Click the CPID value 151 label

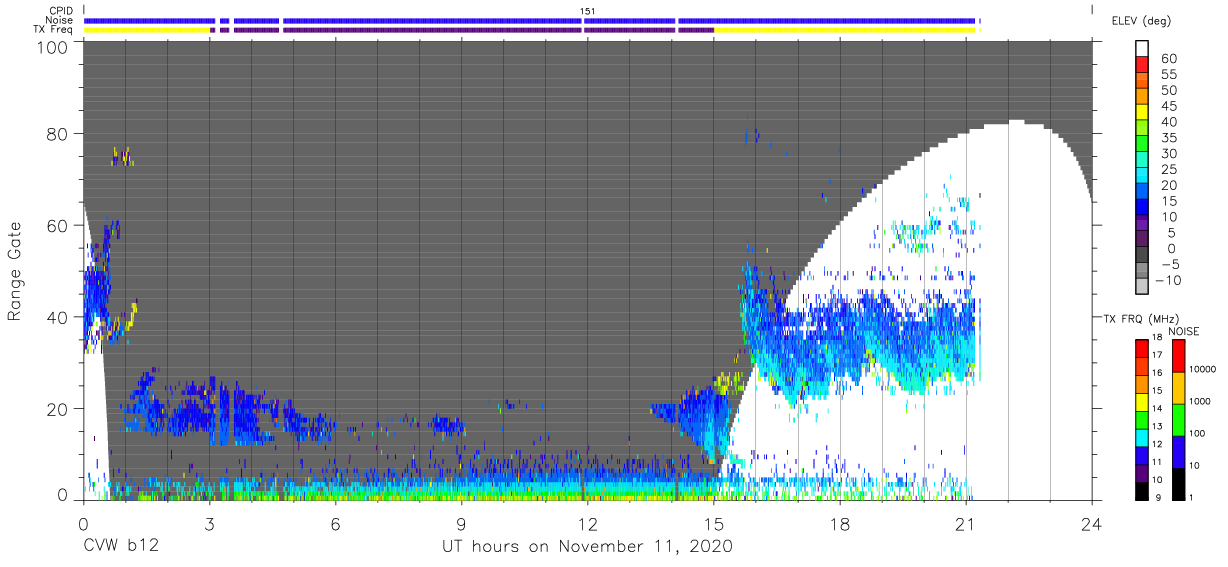click(587, 10)
